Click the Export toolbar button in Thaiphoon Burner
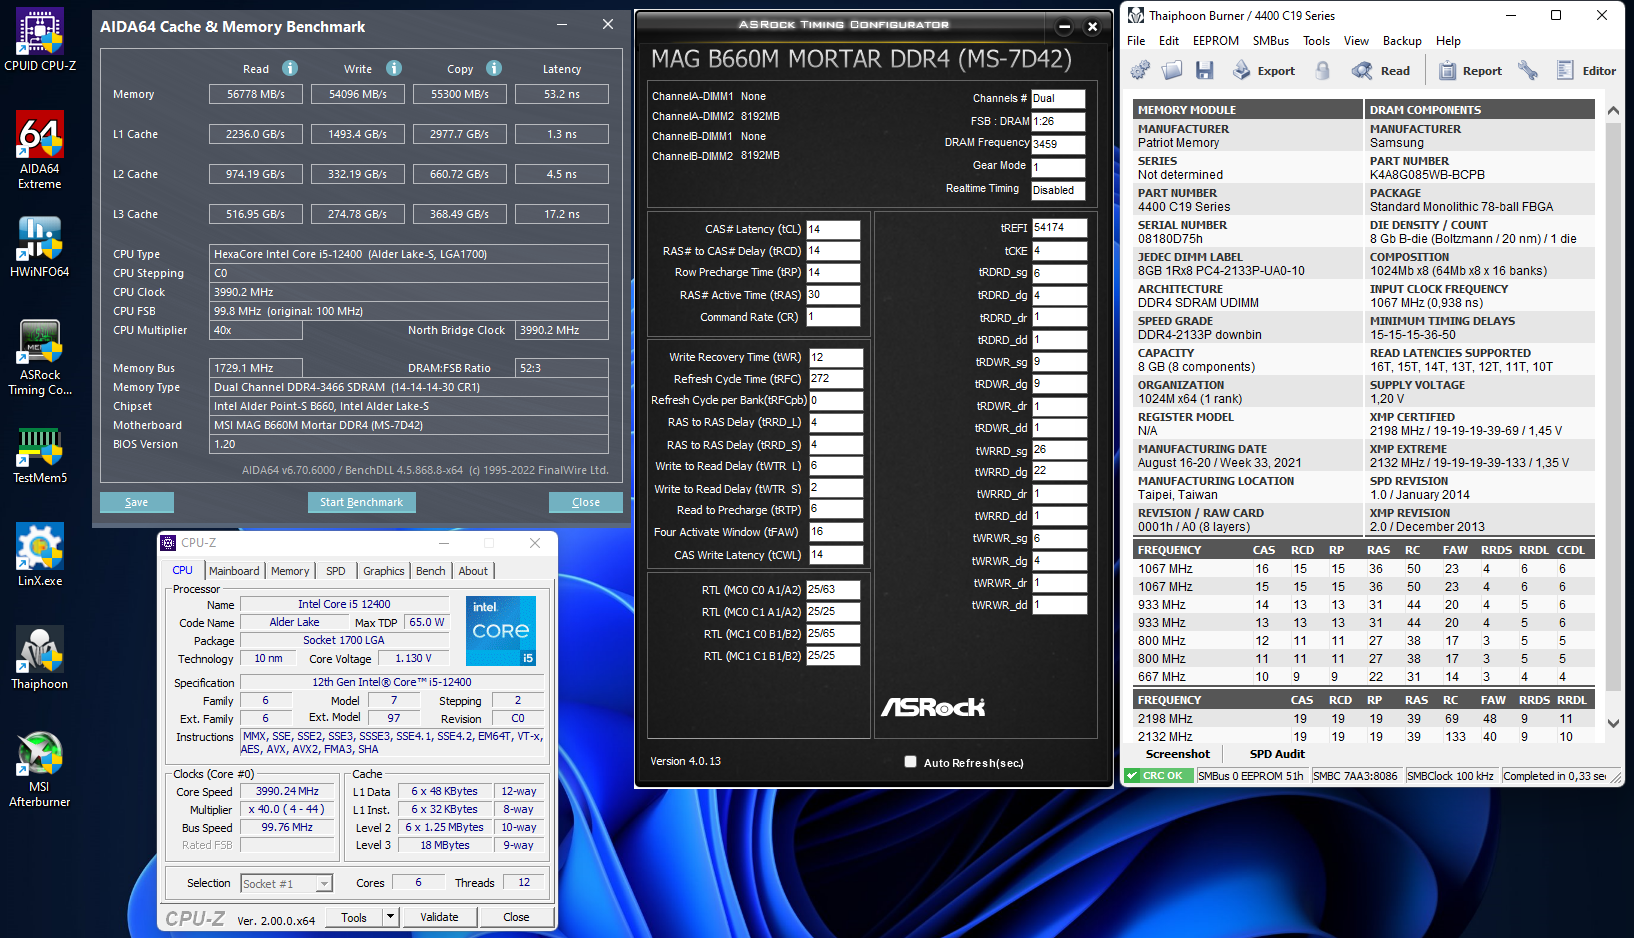This screenshot has height=938, width=1634. 1263,70
